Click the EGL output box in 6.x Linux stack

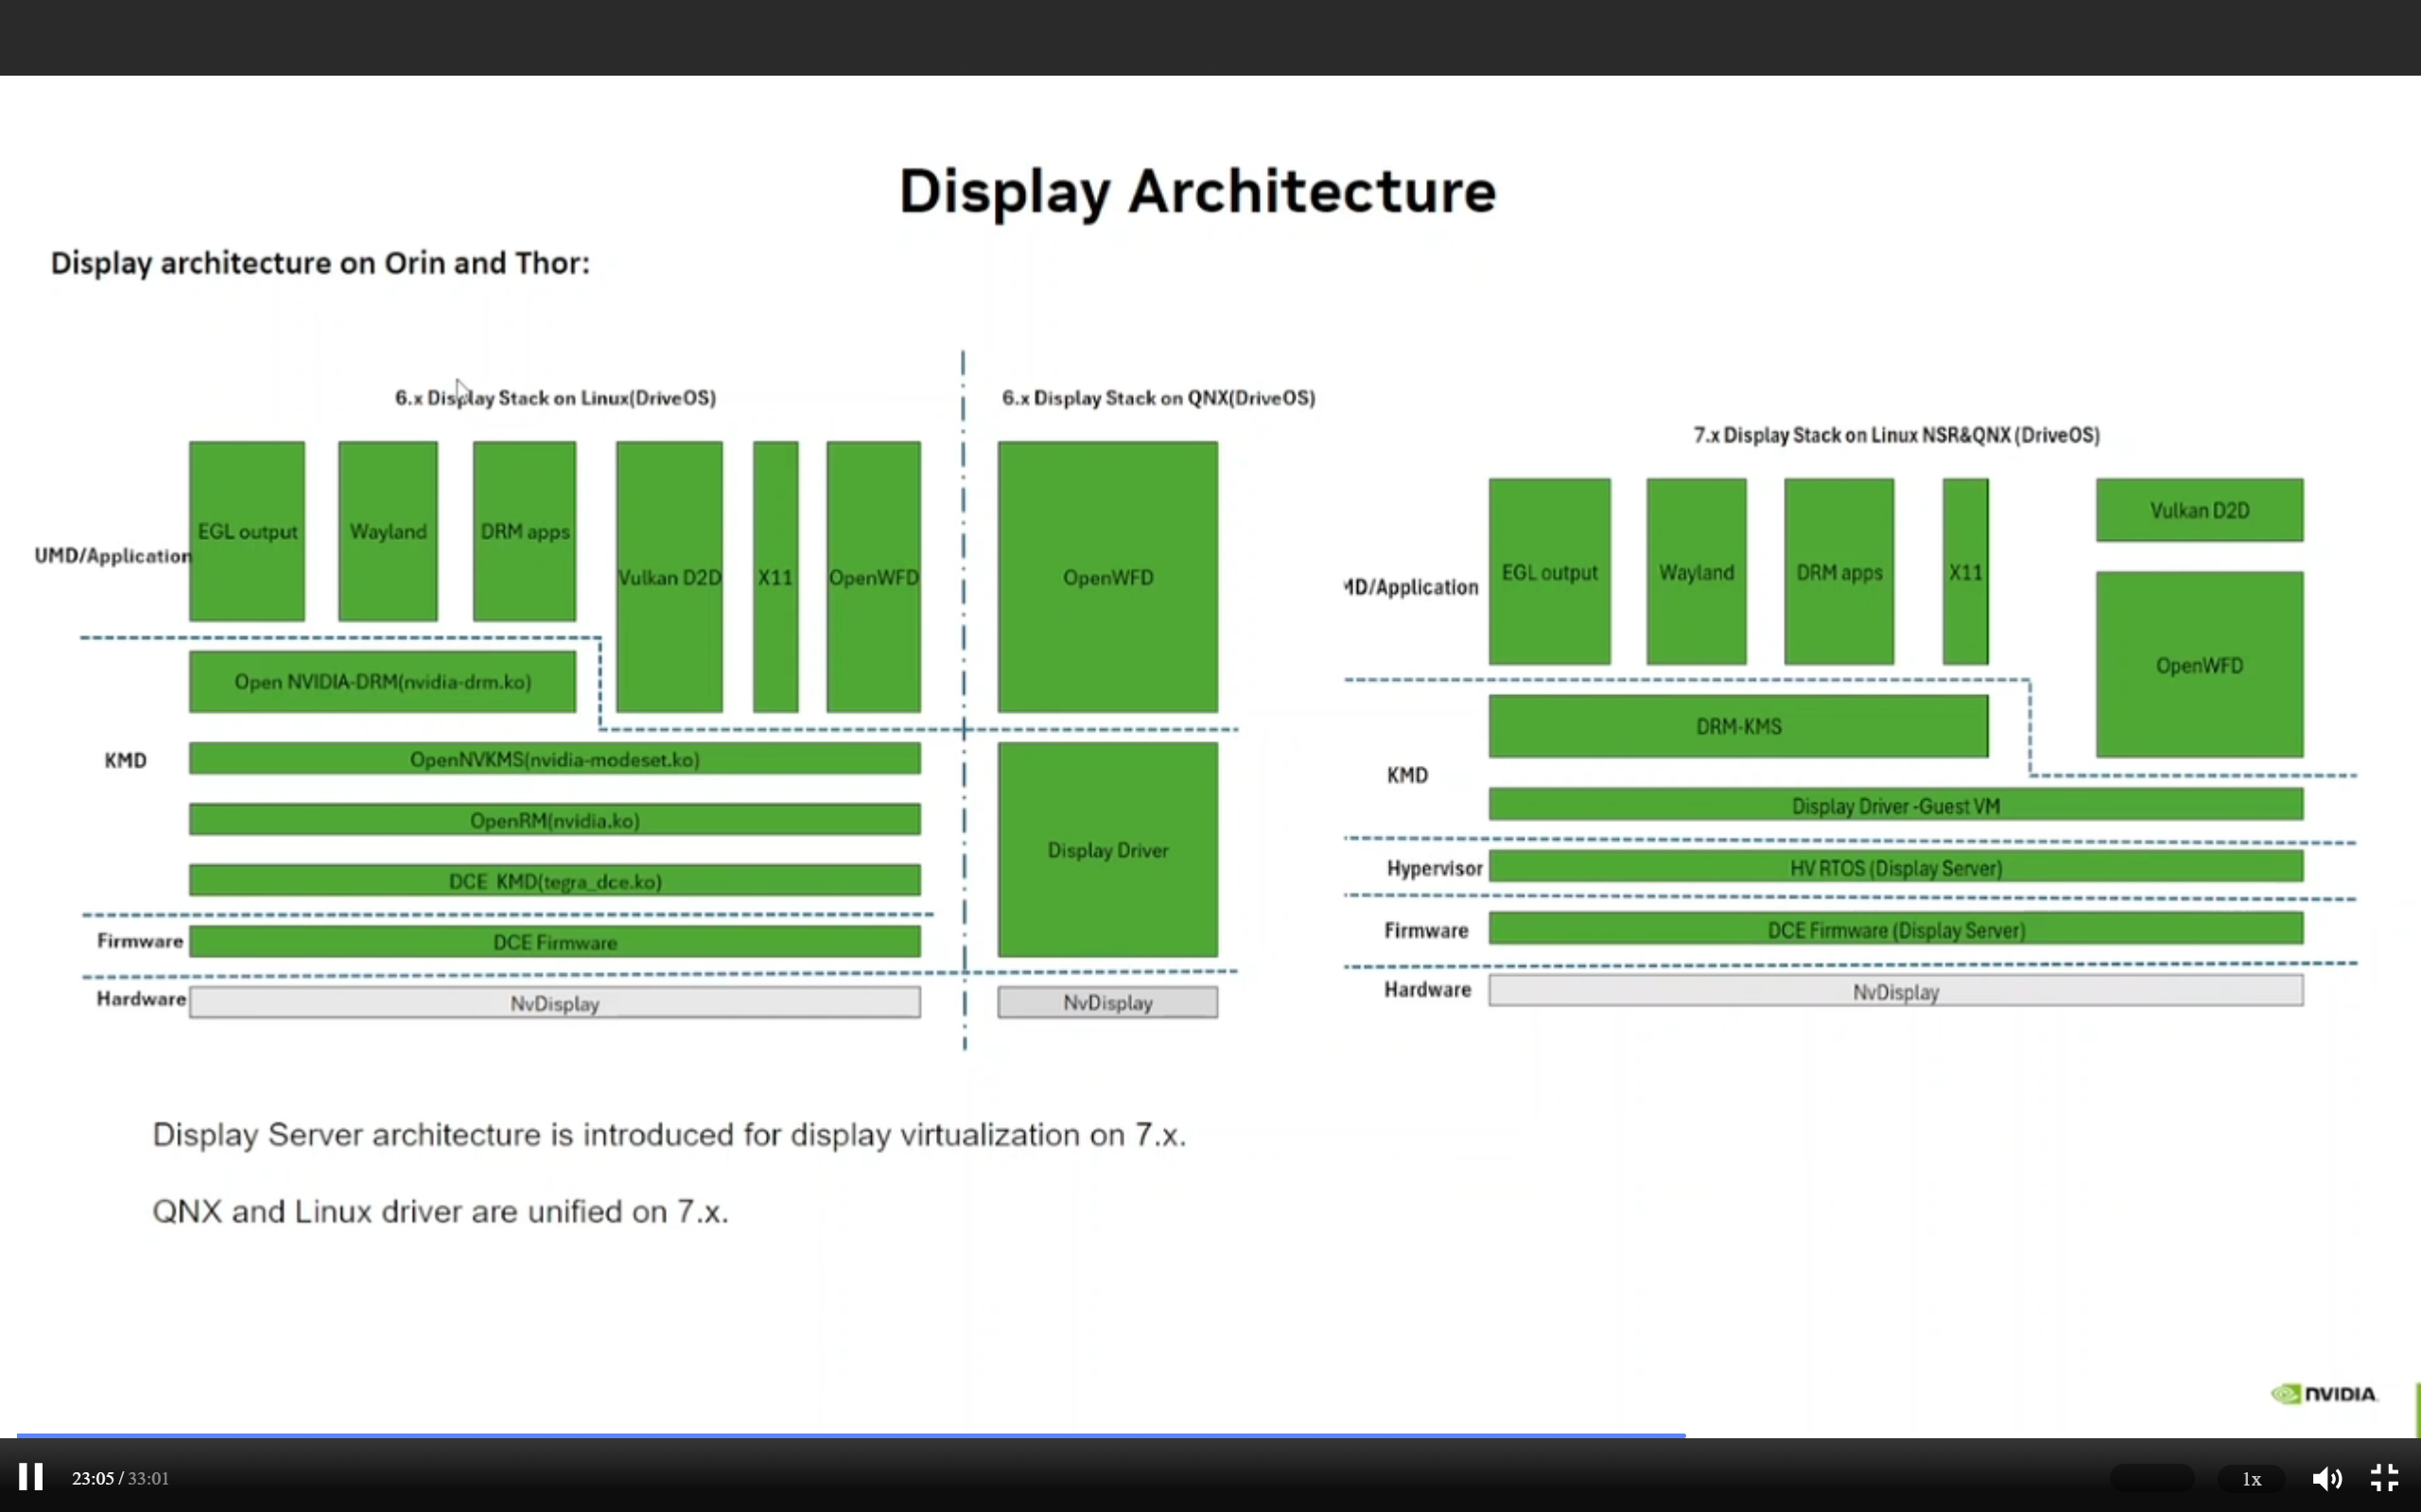click(x=247, y=531)
